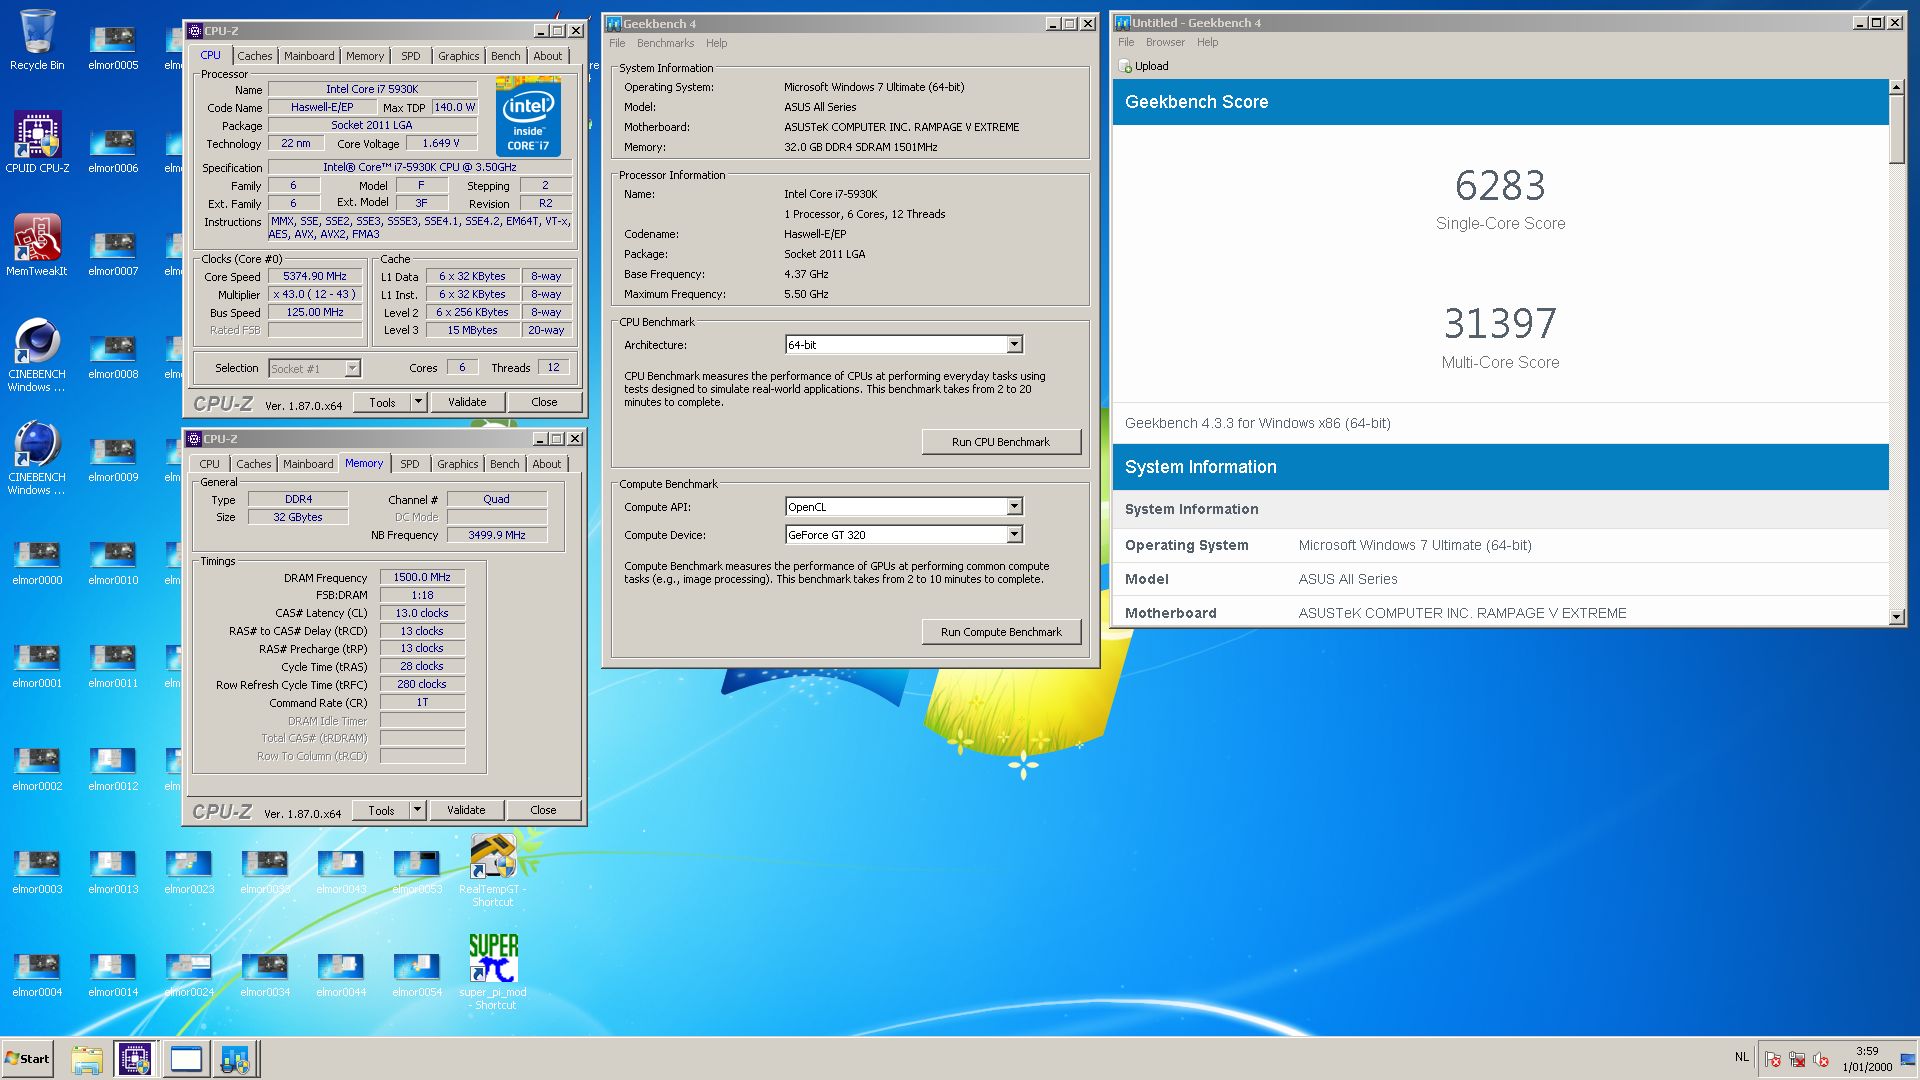1920x1080 pixels.
Task: Select elmor0008 screenshot file icon
Action: (x=113, y=357)
